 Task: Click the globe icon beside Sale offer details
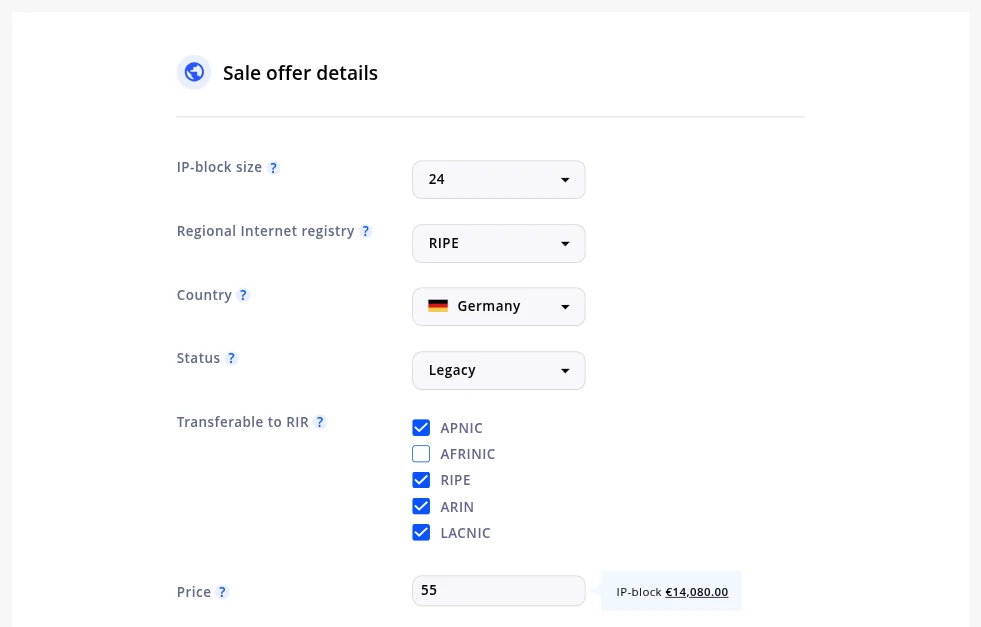pos(194,72)
